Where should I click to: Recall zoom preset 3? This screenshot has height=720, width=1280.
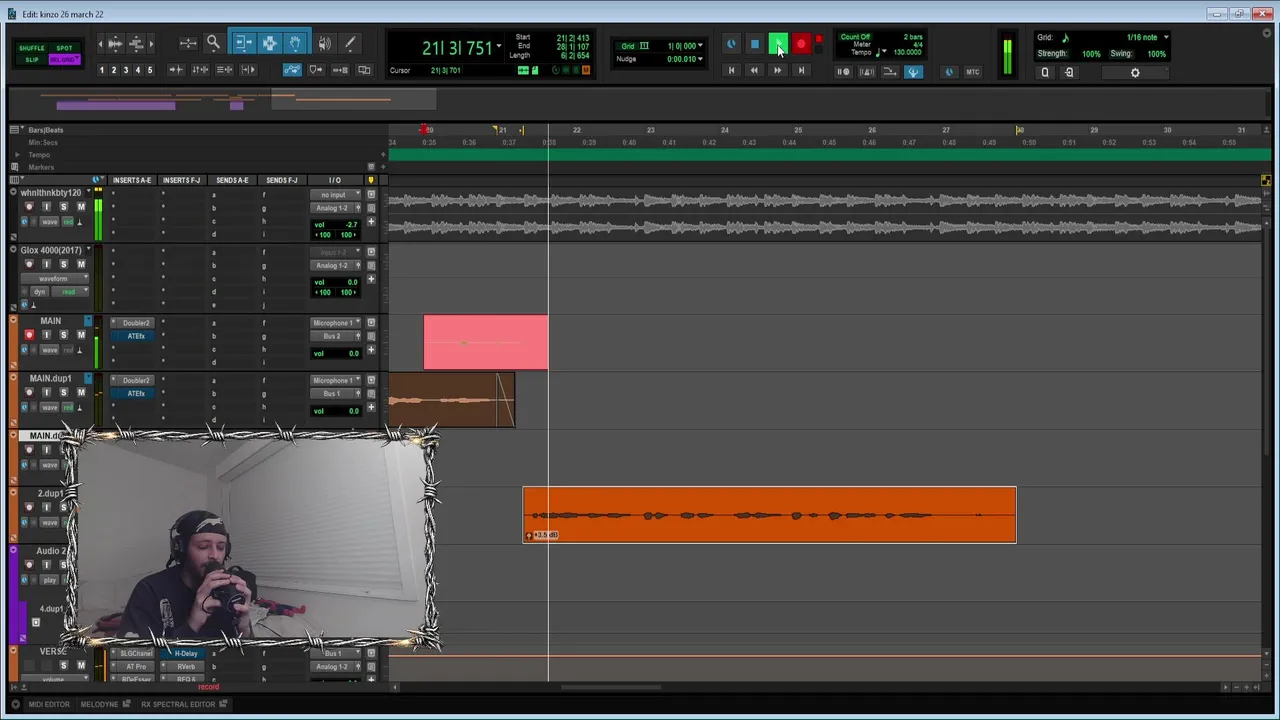125,70
